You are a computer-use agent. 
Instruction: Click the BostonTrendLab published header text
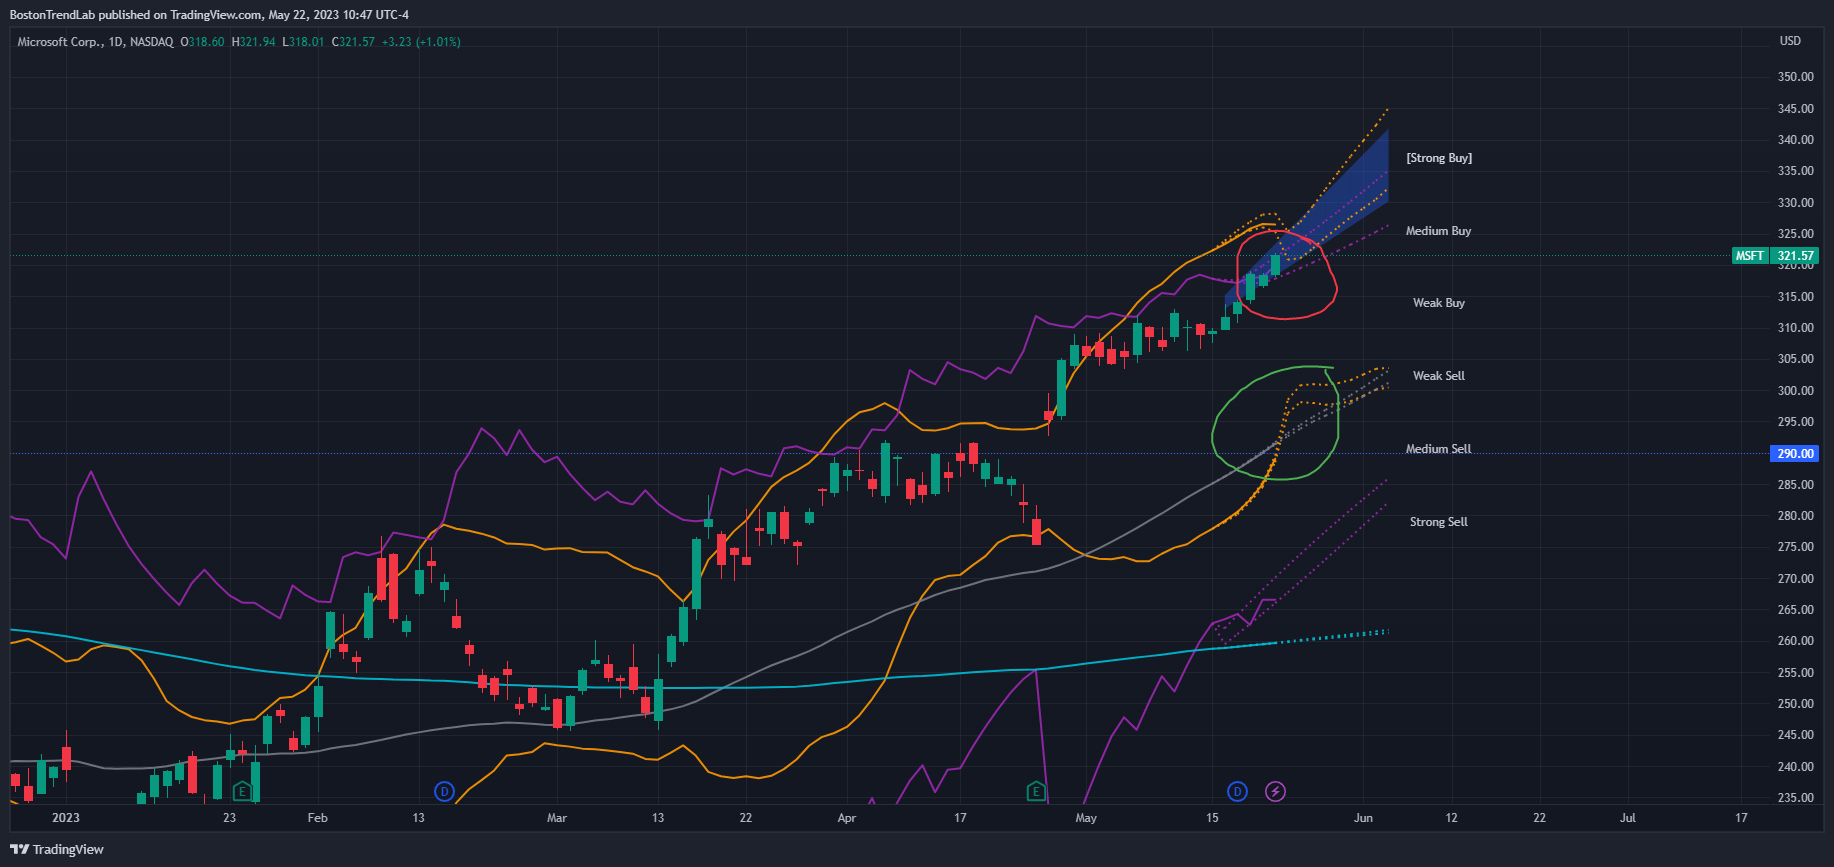(x=209, y=15)
